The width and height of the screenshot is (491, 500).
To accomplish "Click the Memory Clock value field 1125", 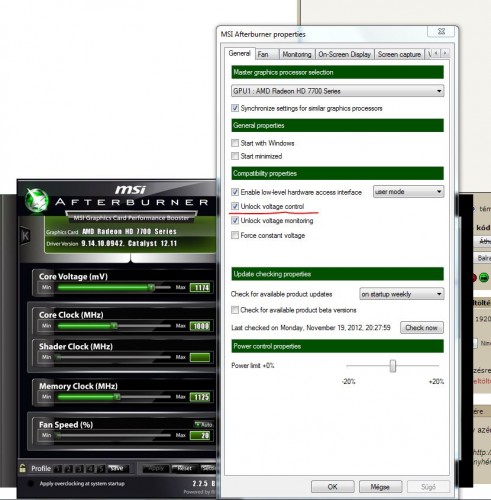I will [x=200, y=397].
